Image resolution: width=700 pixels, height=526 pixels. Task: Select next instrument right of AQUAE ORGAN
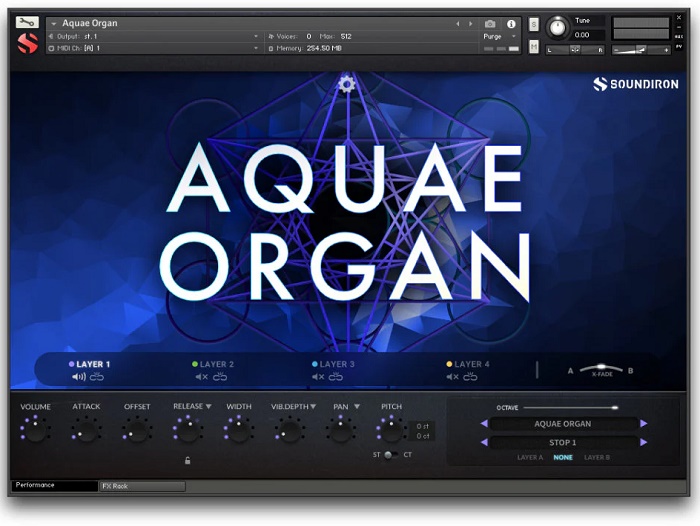pyautogui.click(x=643, y=423)
